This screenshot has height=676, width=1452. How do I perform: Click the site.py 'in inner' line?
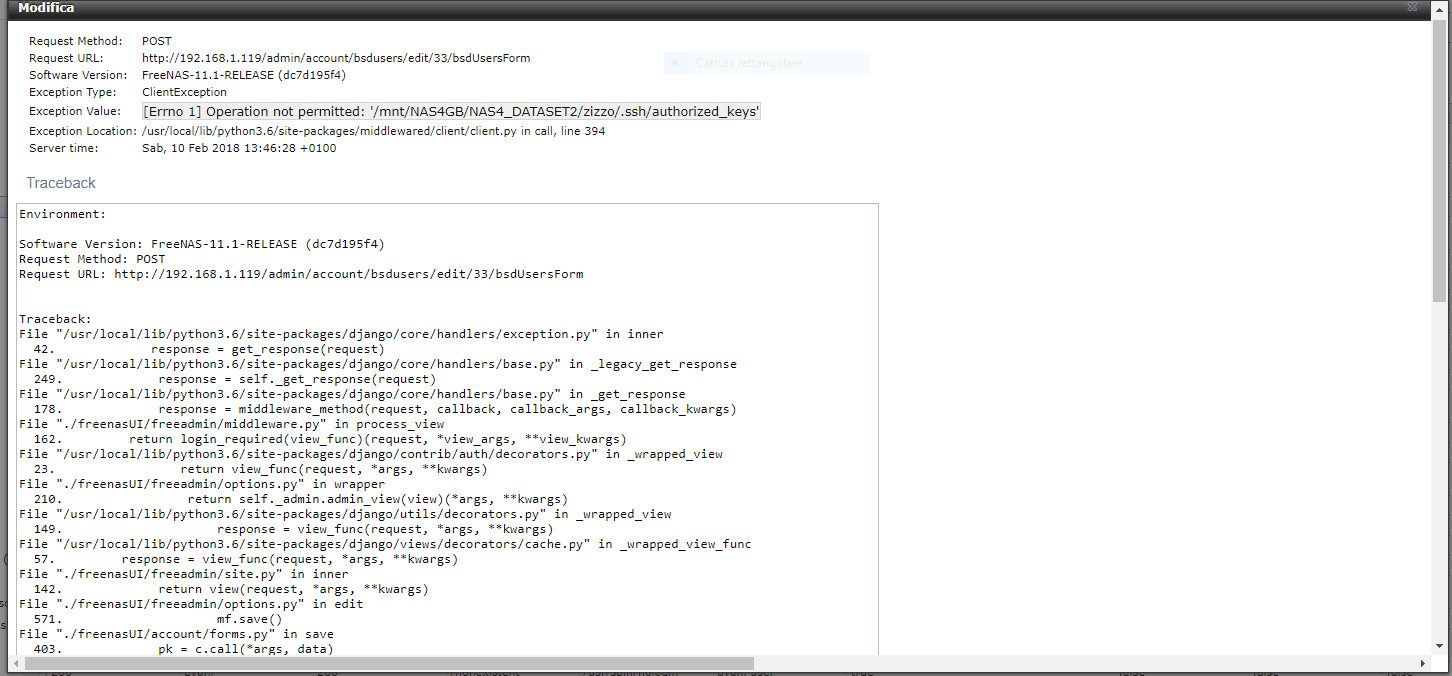tap(184, 574)
